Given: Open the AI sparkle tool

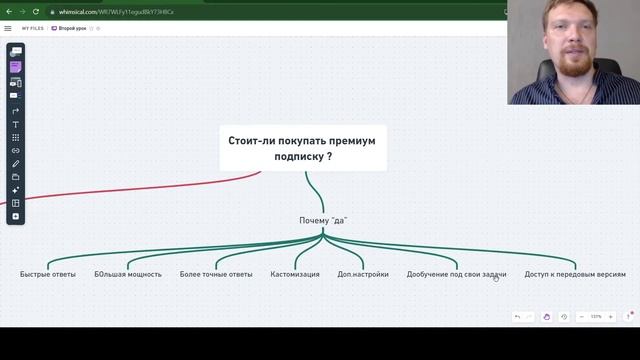Looking at the screenshot, I should coord(16,190).
